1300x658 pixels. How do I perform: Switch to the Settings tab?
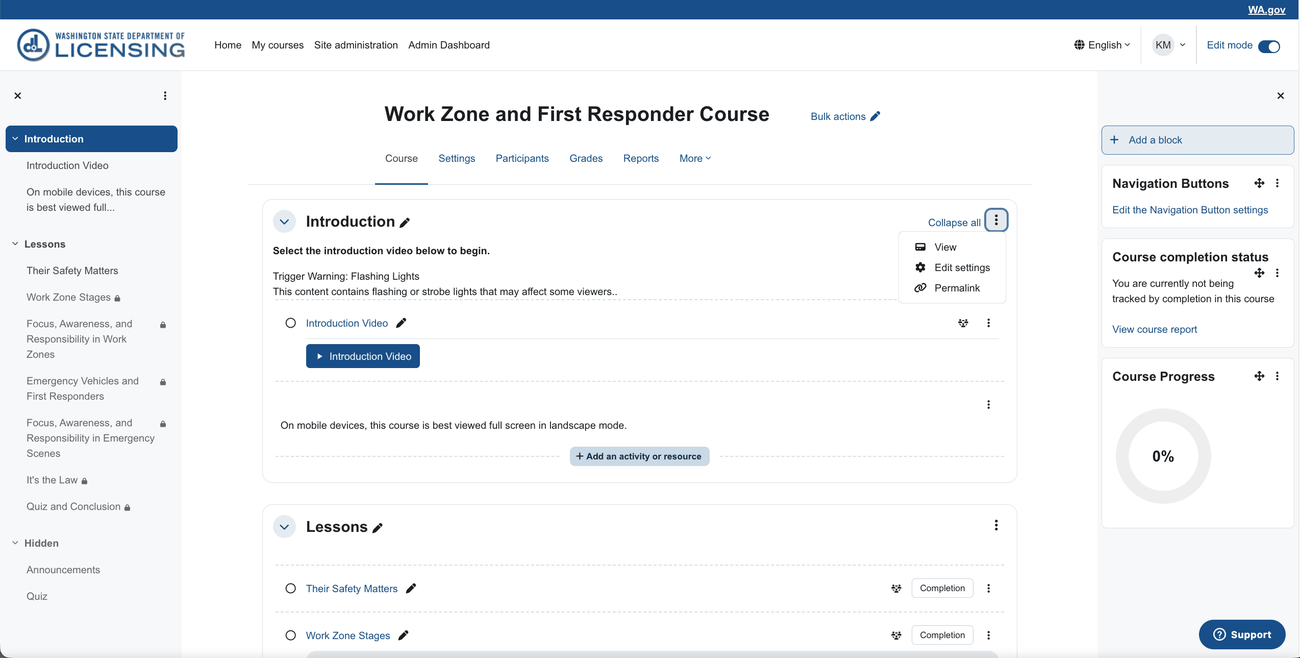457,158
